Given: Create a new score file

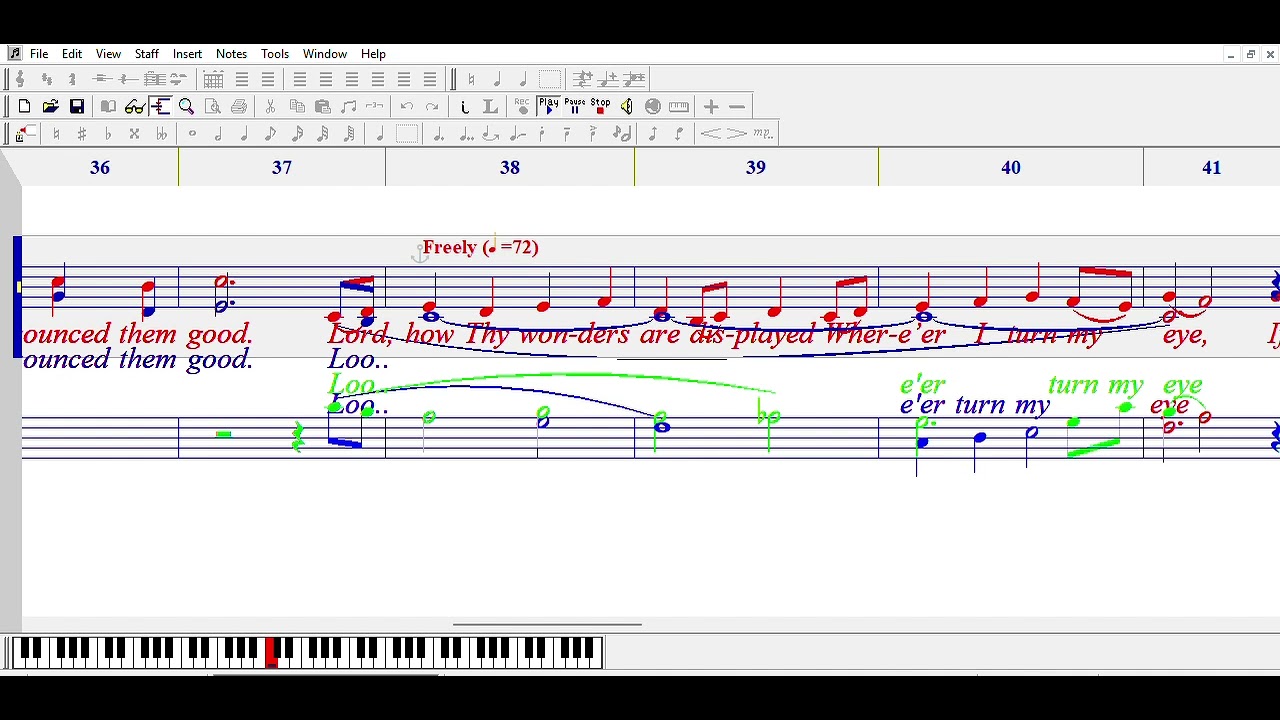Looking at the screenshot, I should [x=24, y=106].
